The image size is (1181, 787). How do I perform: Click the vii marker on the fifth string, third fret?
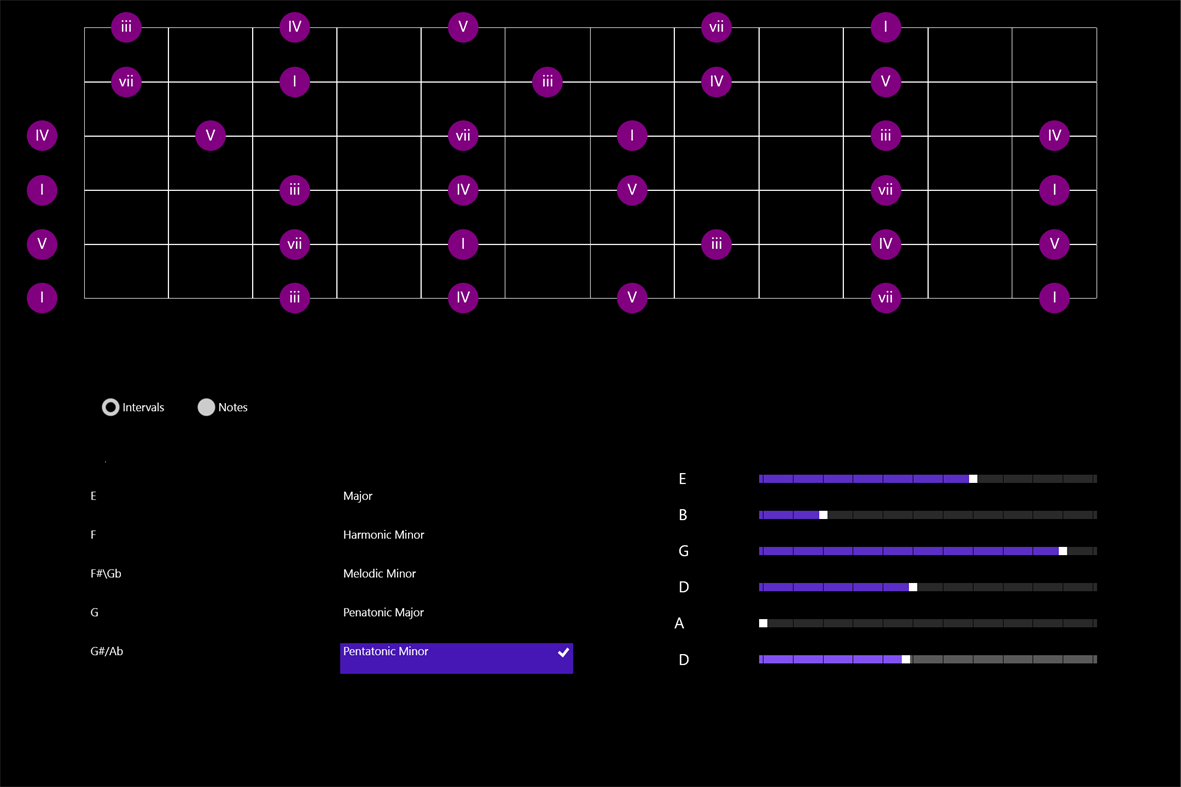point(294,244)
